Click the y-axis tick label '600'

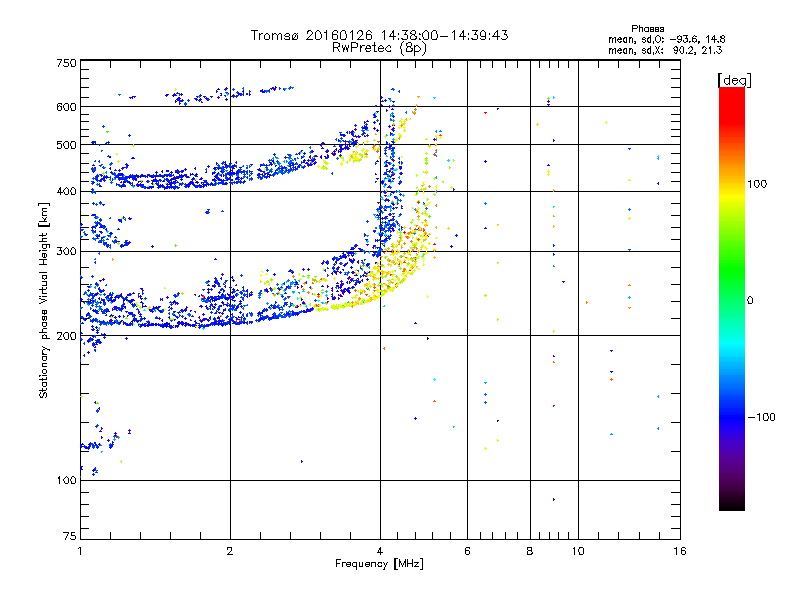coord(66,107)
